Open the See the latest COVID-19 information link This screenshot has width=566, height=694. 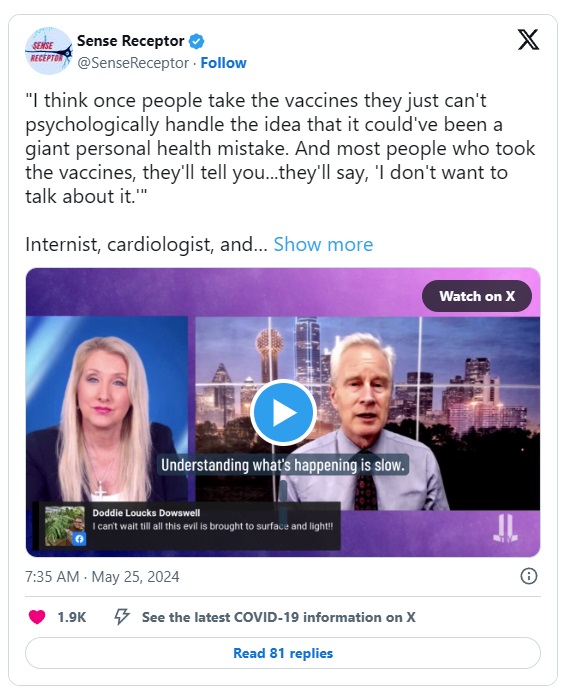pyautogui.click(x=278, y=617)
